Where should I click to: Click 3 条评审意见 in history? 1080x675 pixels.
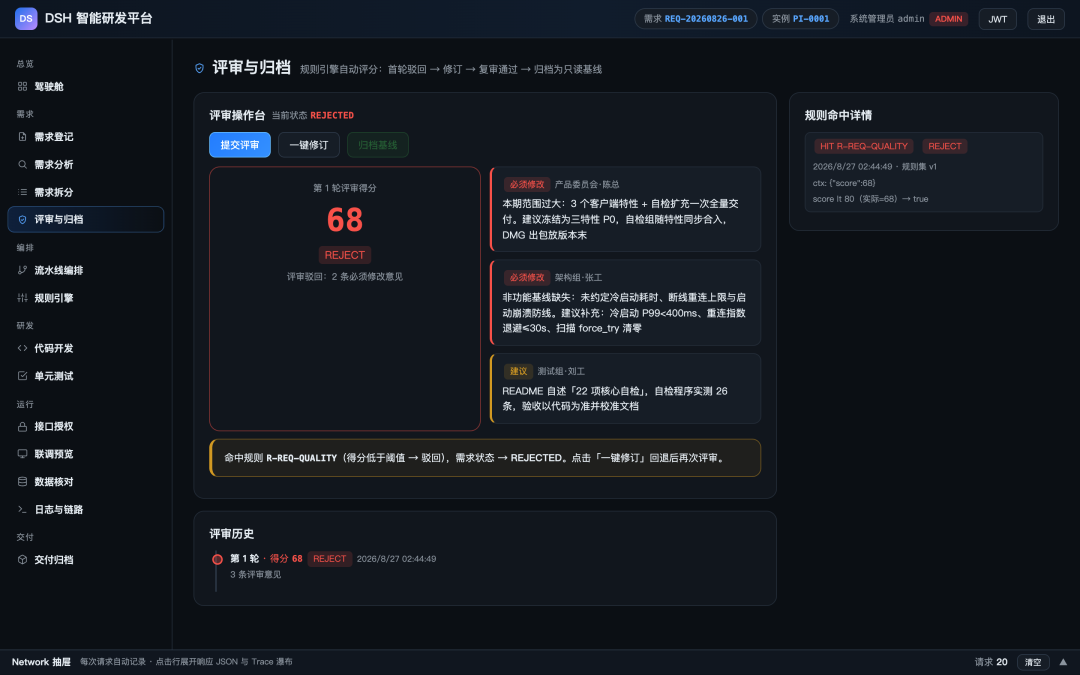coord(256,574)
